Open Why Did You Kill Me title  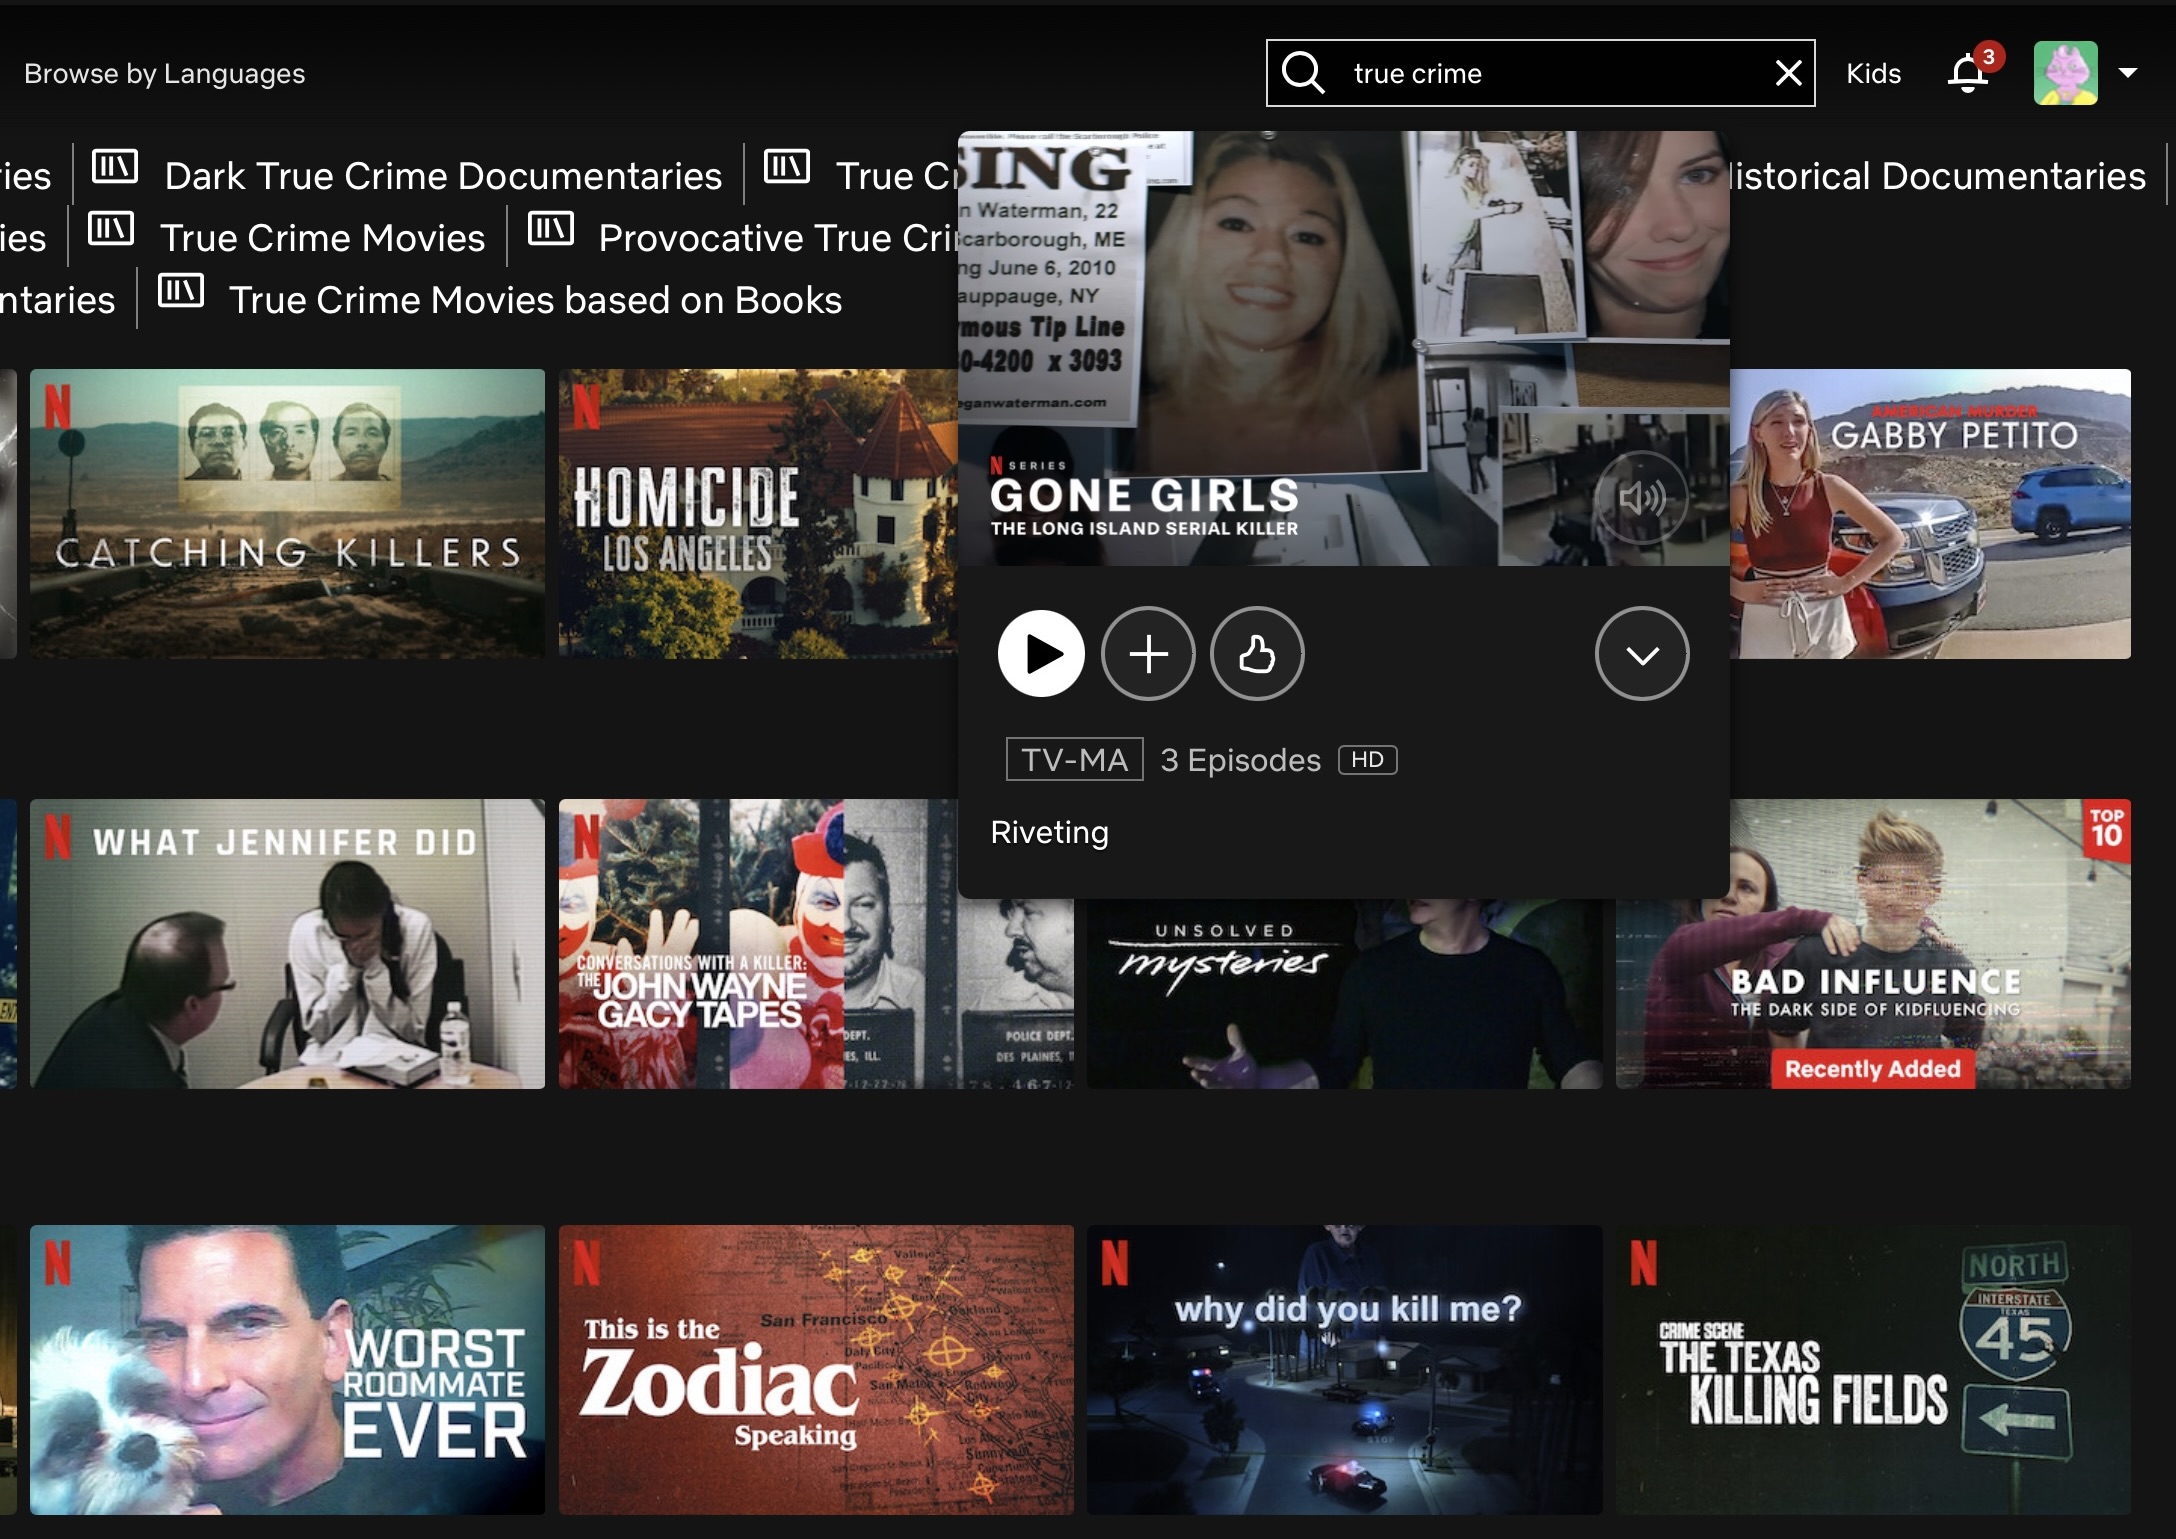(1344, 1370)
